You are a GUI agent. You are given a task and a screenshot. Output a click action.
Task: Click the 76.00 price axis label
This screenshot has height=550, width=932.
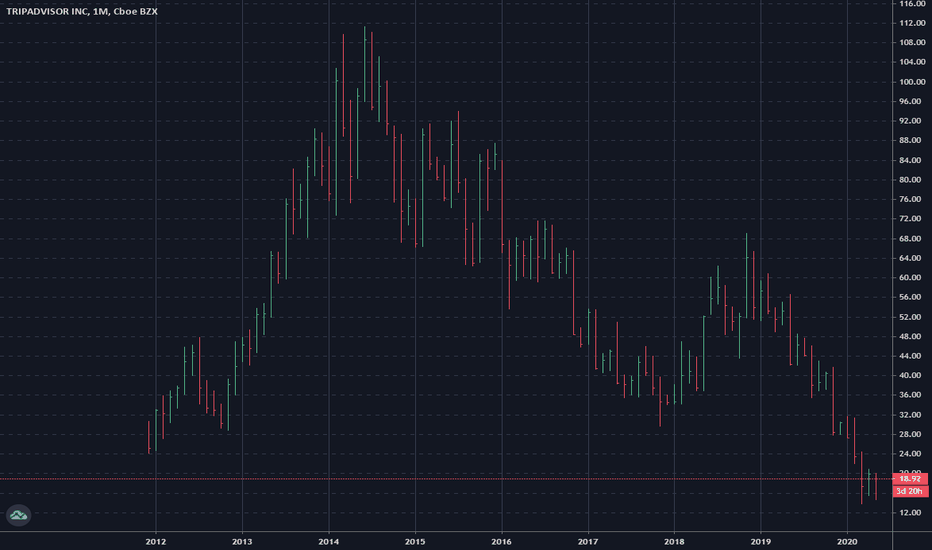[912, 199]
